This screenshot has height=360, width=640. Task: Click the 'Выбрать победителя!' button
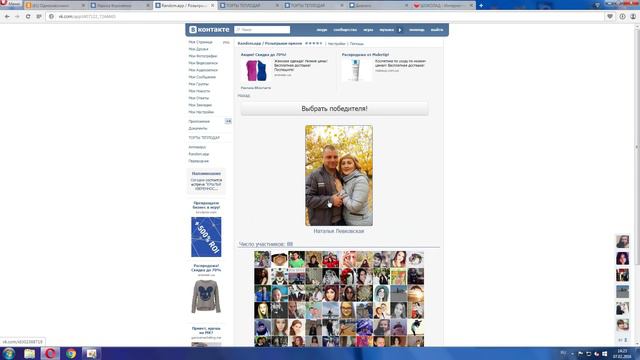point(334,109)
